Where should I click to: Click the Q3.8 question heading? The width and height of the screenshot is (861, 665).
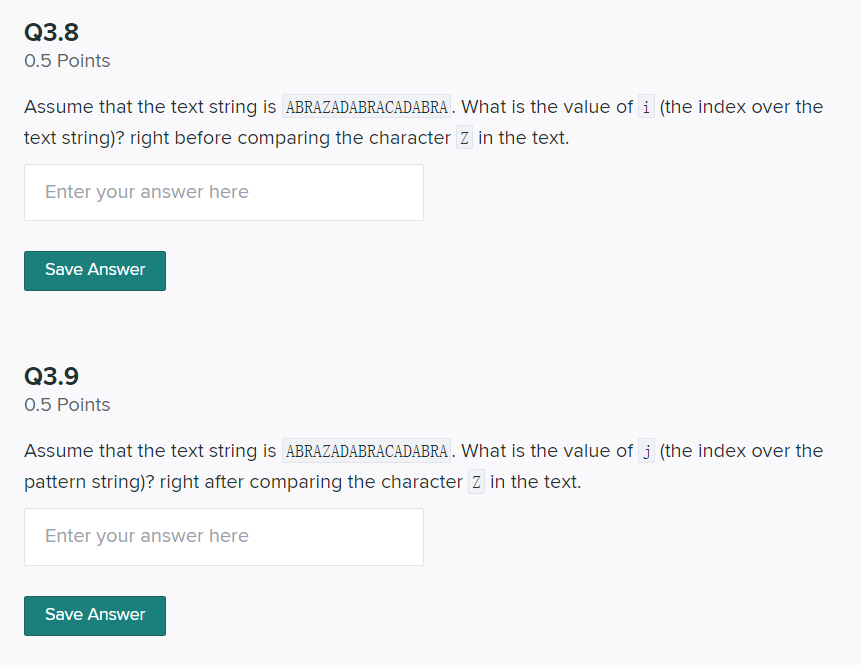[x=50, y=32]
